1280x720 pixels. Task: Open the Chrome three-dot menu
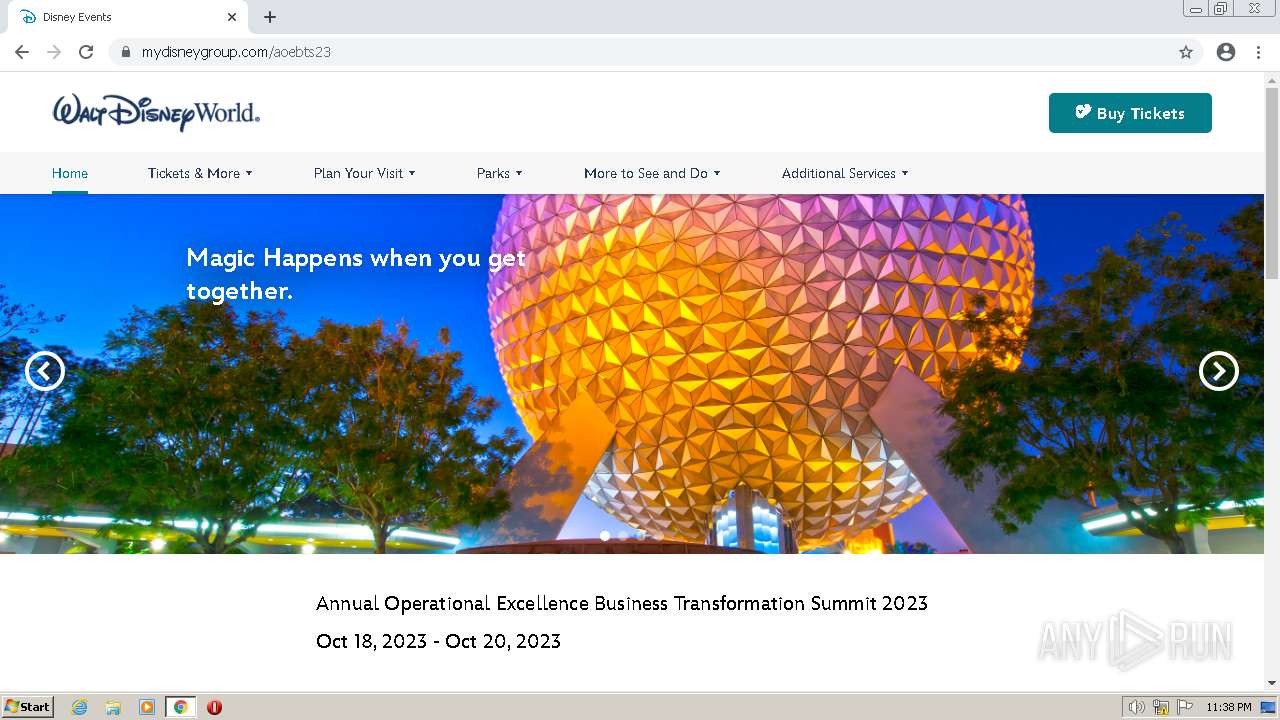coord(1258,52)
